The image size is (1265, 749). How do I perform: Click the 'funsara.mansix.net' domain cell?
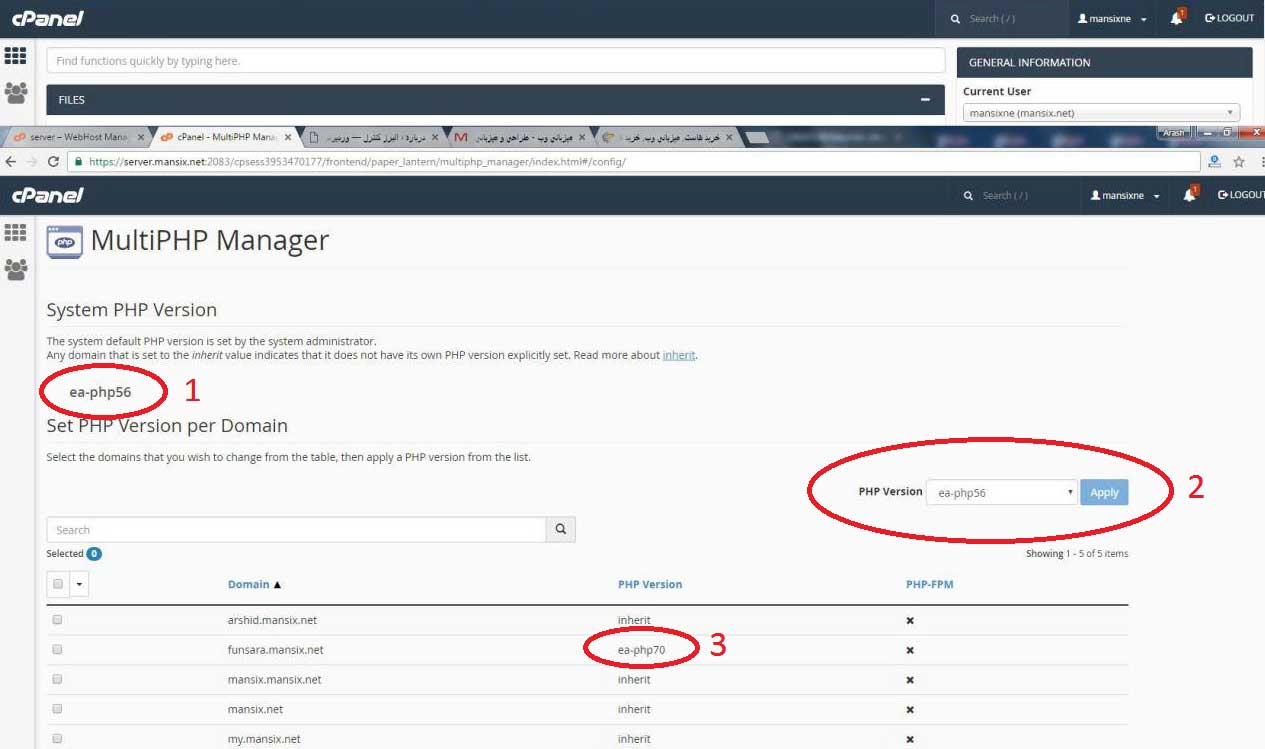click(x=275, y=650)
